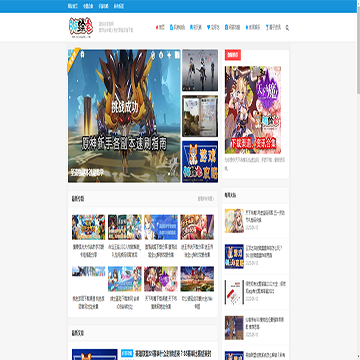Click the third link in the blue top bar

click(x=104, y=6)
